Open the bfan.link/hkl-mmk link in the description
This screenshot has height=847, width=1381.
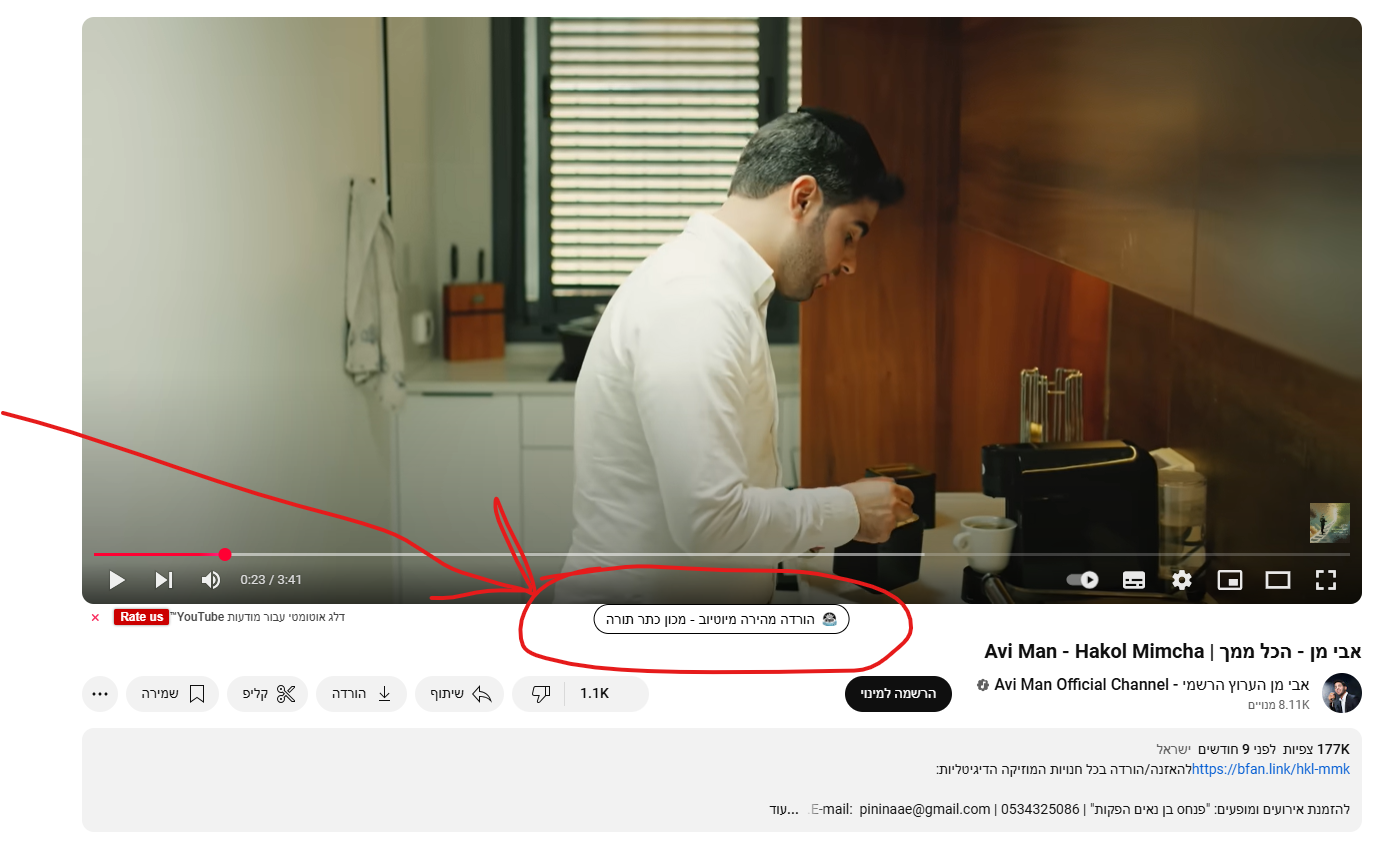point(1271,769)
